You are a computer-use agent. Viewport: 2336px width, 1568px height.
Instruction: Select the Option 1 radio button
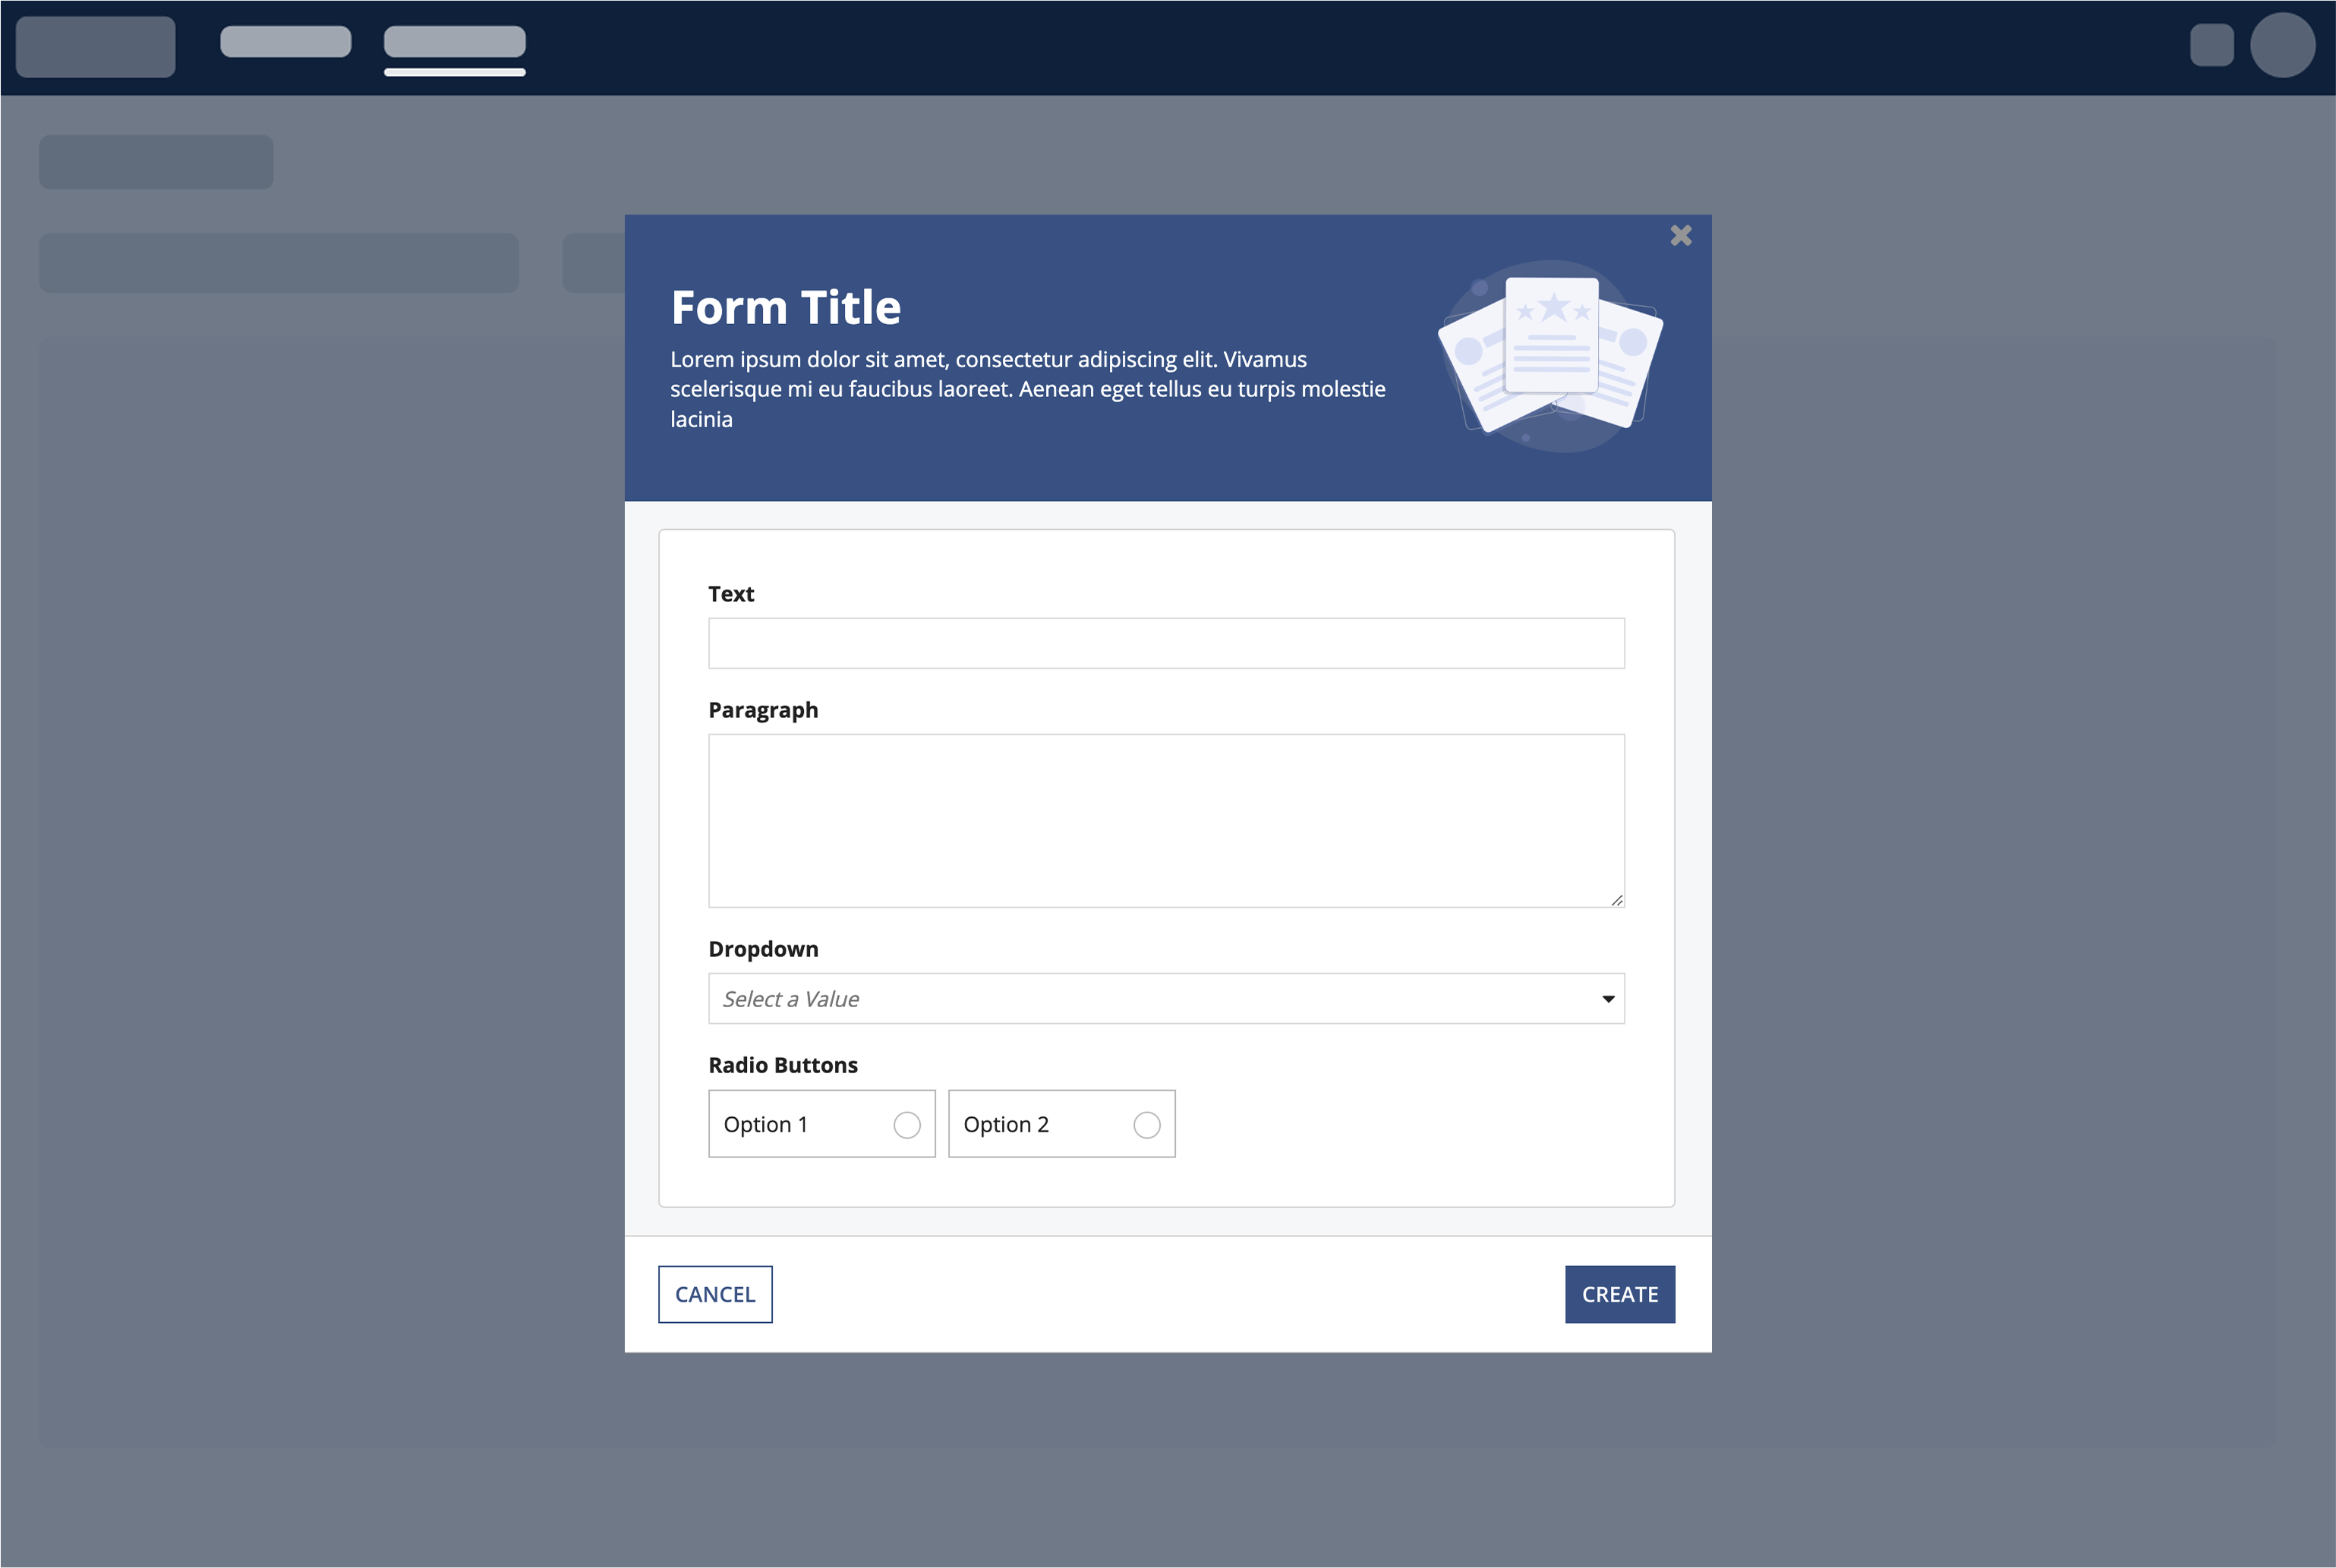[x=907, y=1125]
